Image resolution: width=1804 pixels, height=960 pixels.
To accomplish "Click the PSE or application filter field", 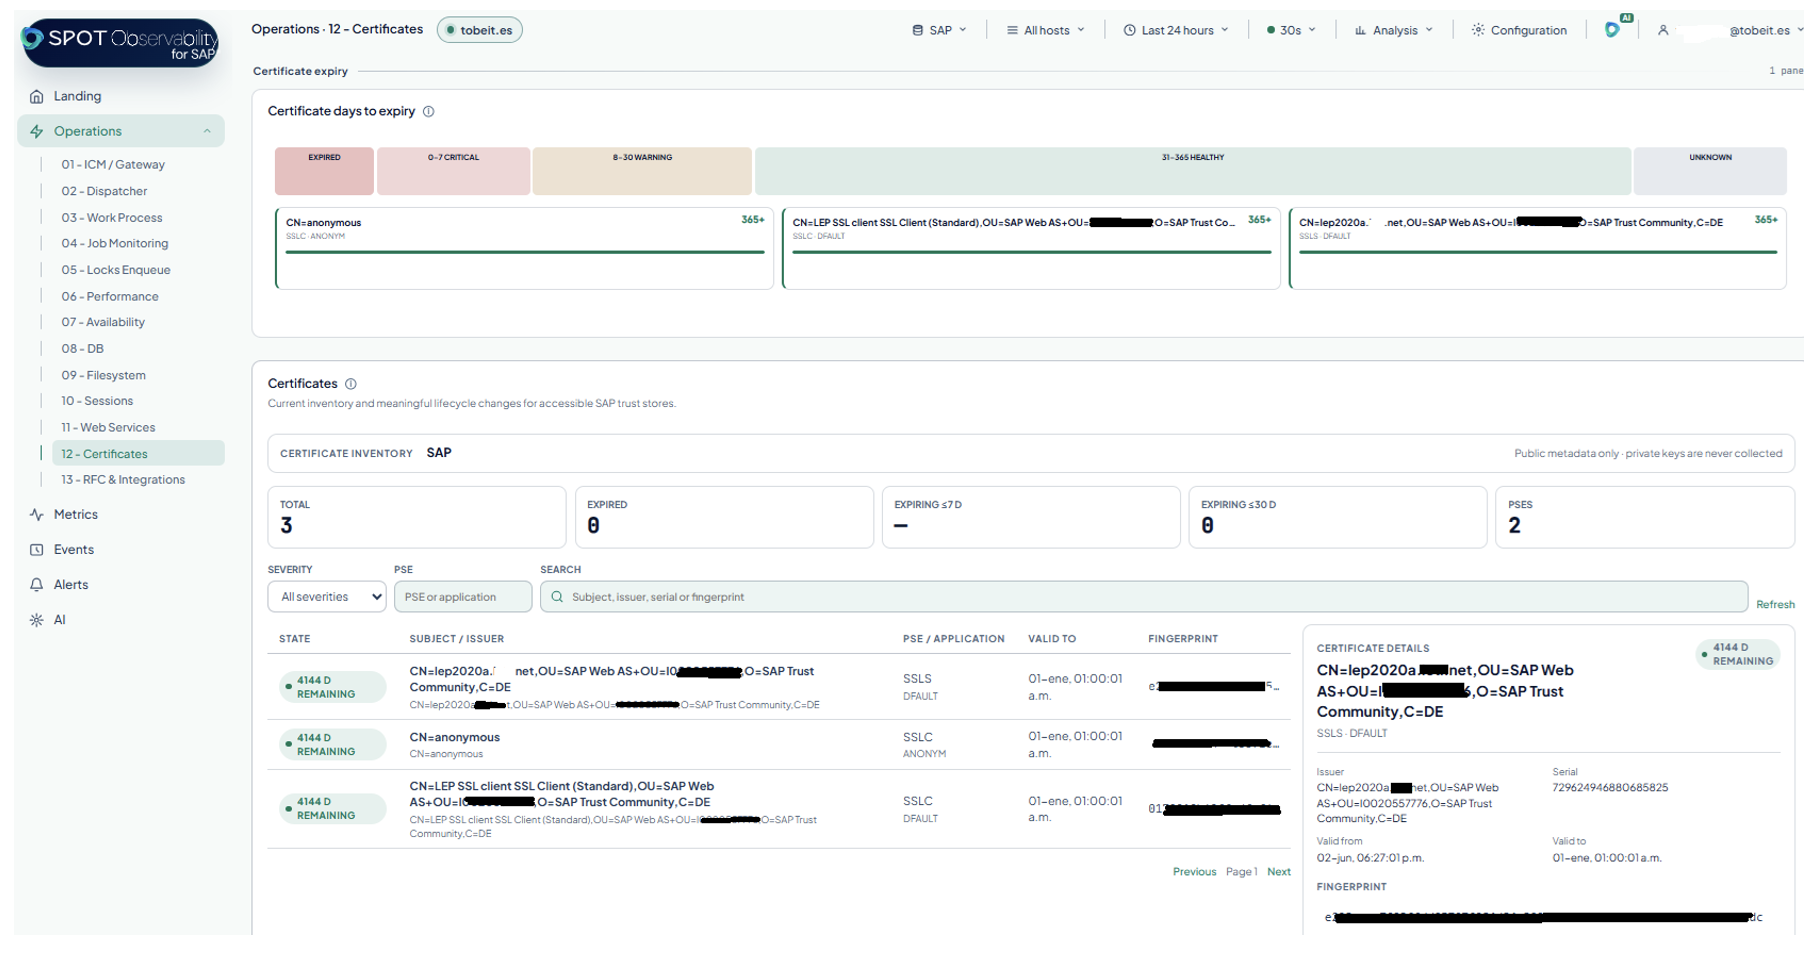I will click(463, 597).
